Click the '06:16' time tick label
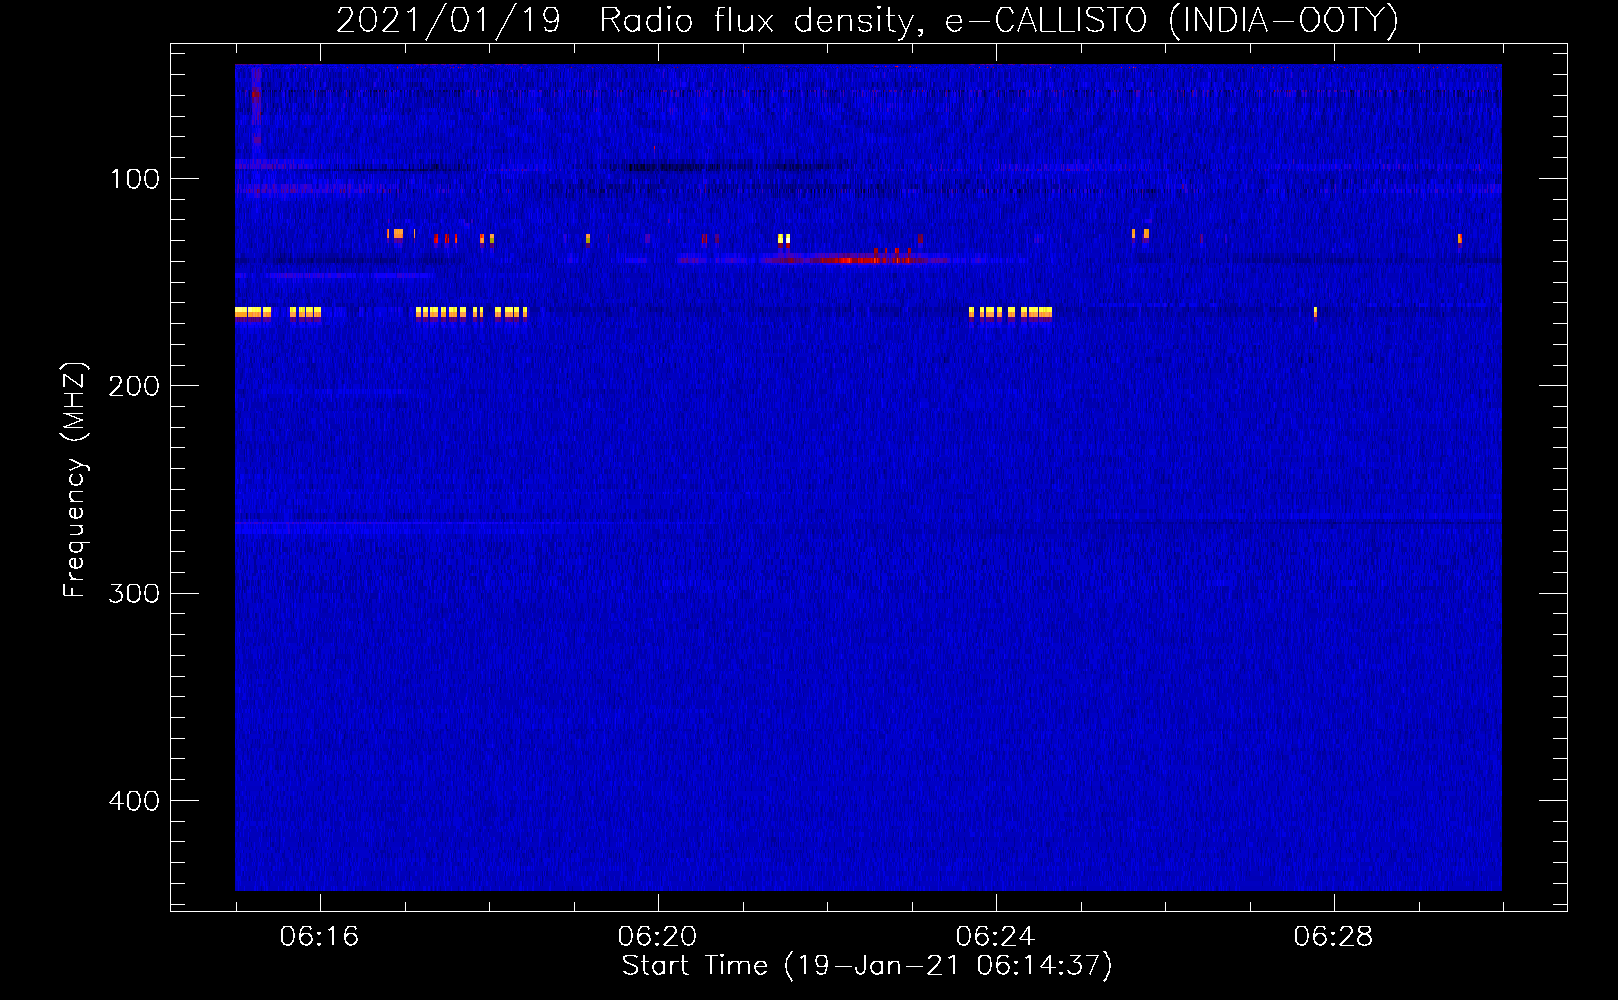 (319, 936)
